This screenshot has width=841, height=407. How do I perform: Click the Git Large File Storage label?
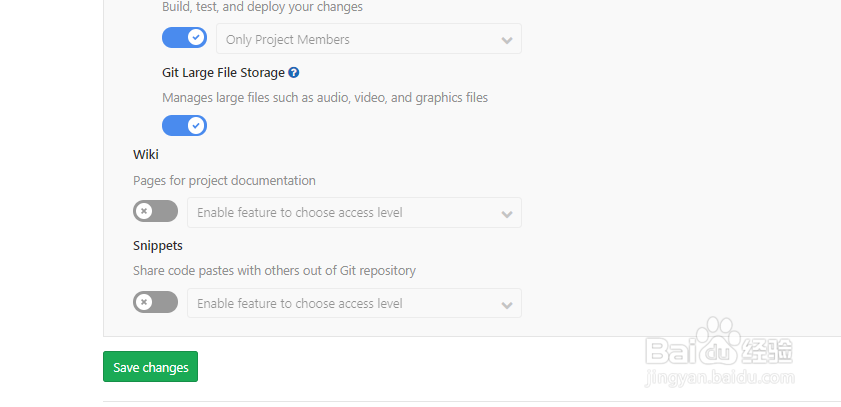tap(223, 73)
